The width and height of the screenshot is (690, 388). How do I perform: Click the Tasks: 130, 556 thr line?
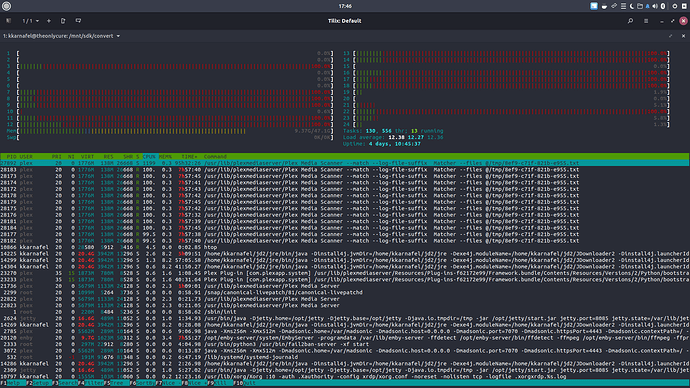point(393,131)
